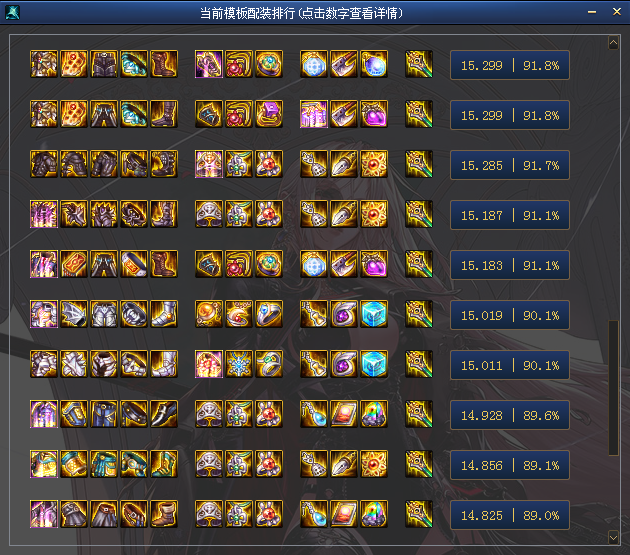
Task: Click the scroll up arrow
Action: point(613,42)
